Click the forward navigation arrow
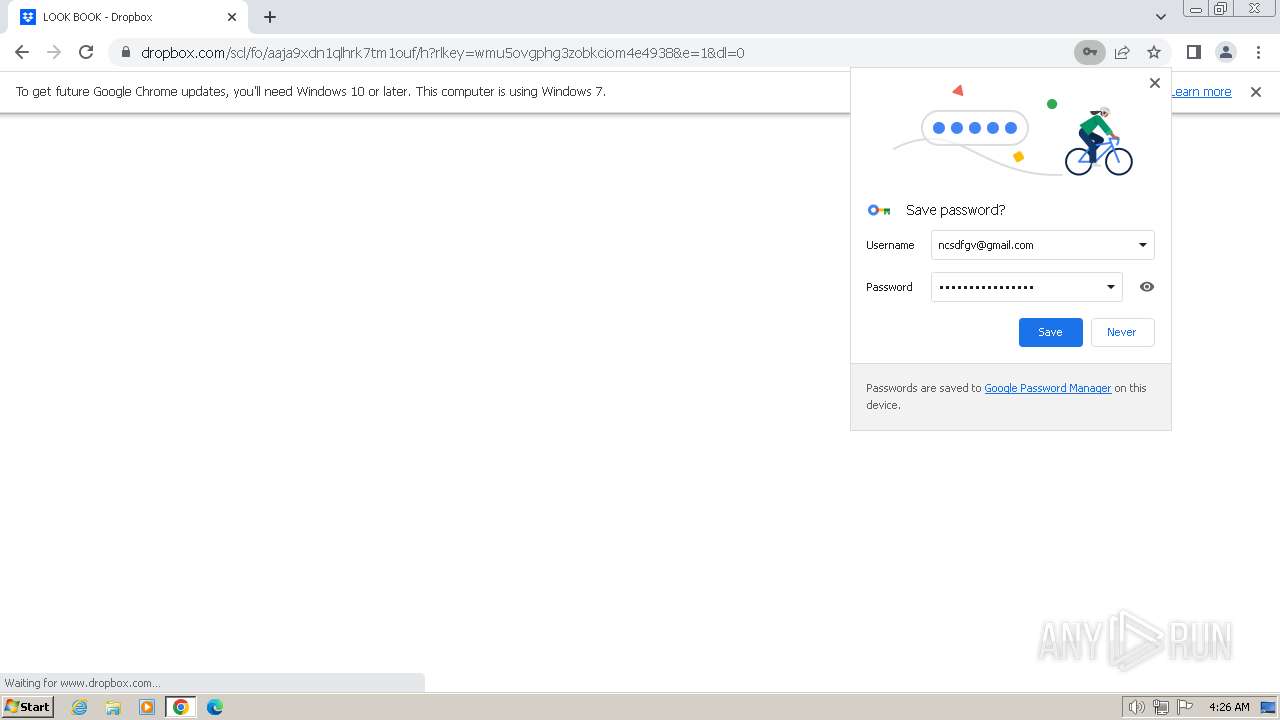This screenshot has width=1280, height=720. click(x=54, y=52)
